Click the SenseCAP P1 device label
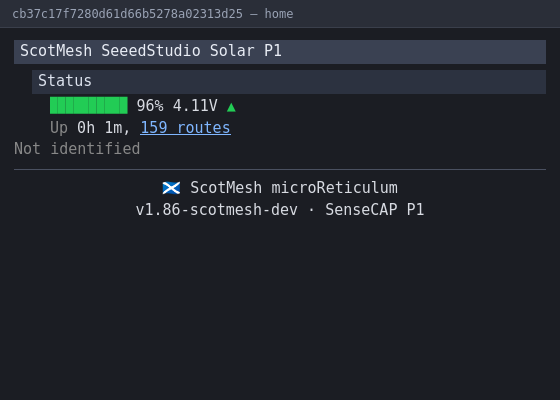The image size is (560, 400). coord(375,210)
